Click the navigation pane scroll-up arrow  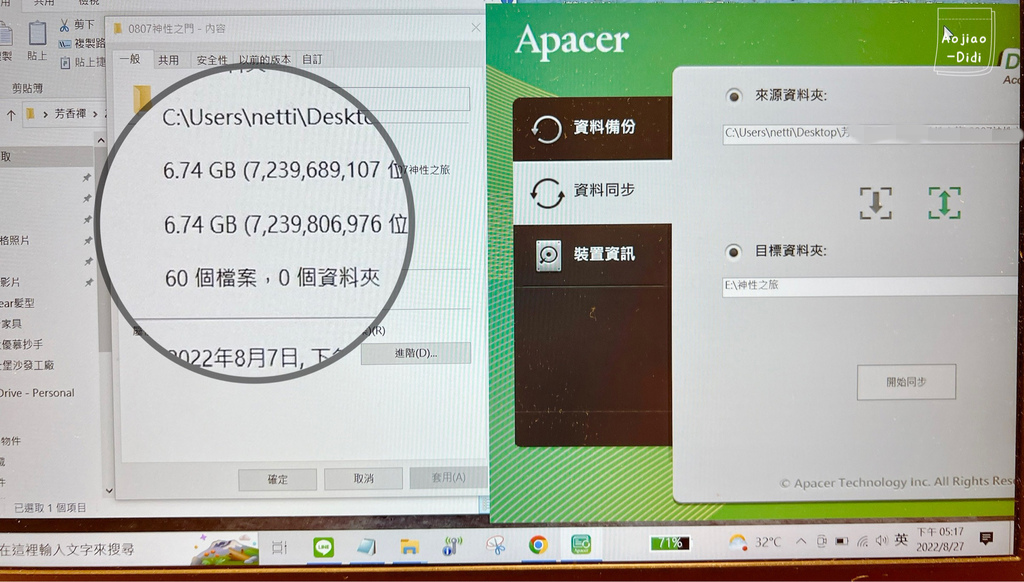[101, 140]
